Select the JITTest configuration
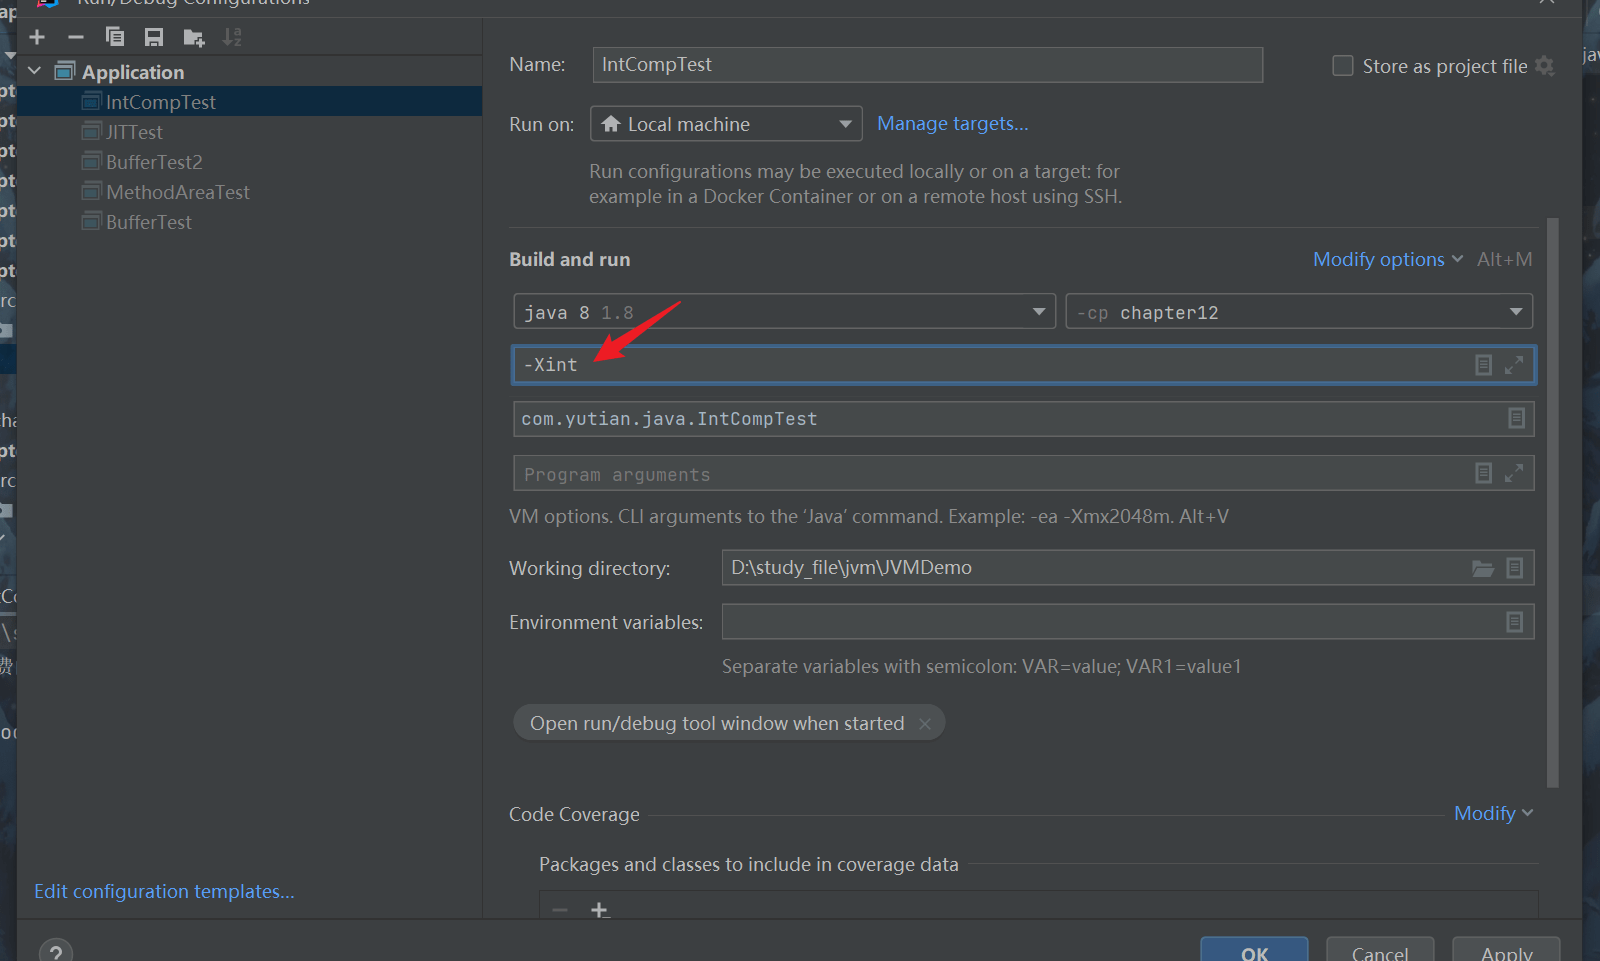The height and width of the screenshot is (961, 1600). (134, 132)
